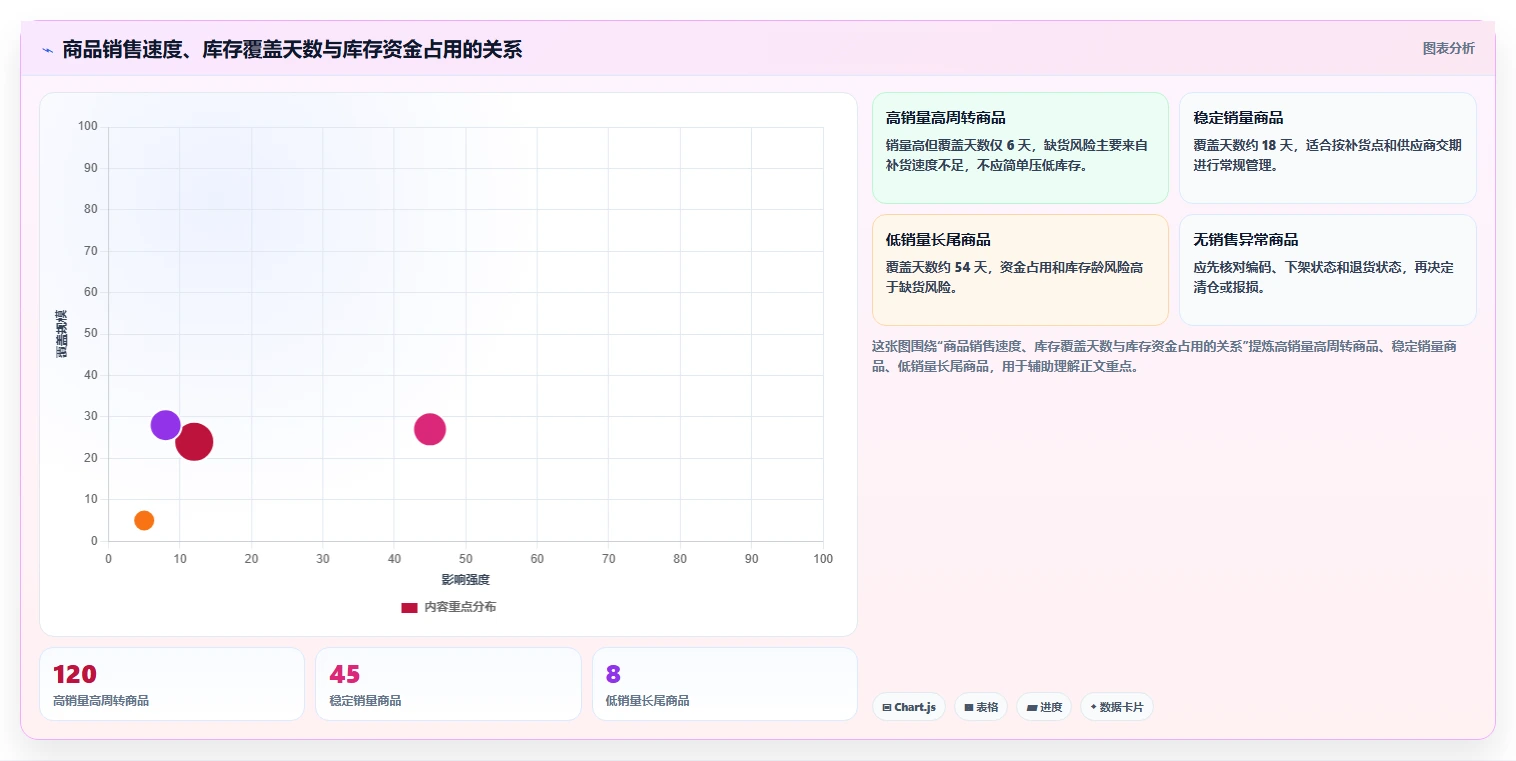Open the 无销售异常商品 info card
Screen dimensions: 1516x761
1327,270
